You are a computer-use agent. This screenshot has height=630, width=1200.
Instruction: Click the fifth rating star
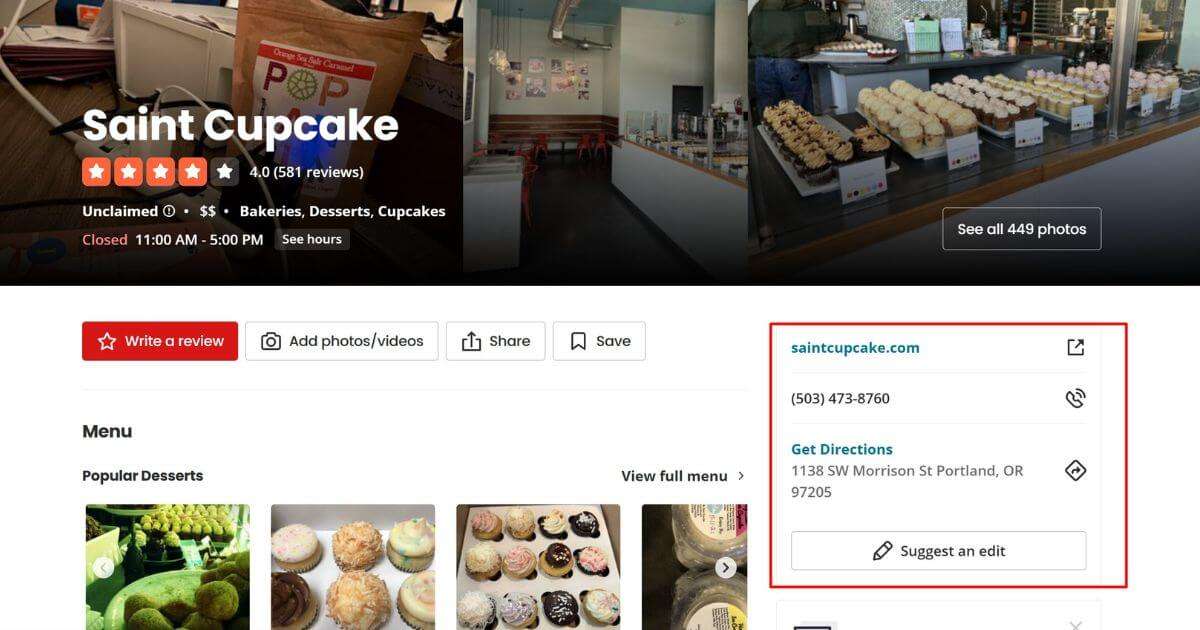pos(225,172)
